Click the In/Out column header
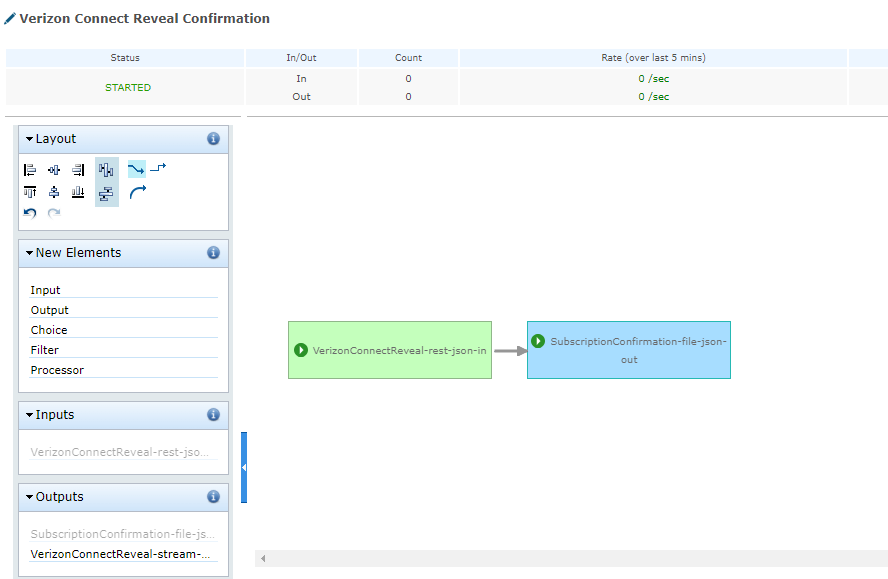Image resolution: width=888 pixels, height=579 pixels. tap(301, 58)
